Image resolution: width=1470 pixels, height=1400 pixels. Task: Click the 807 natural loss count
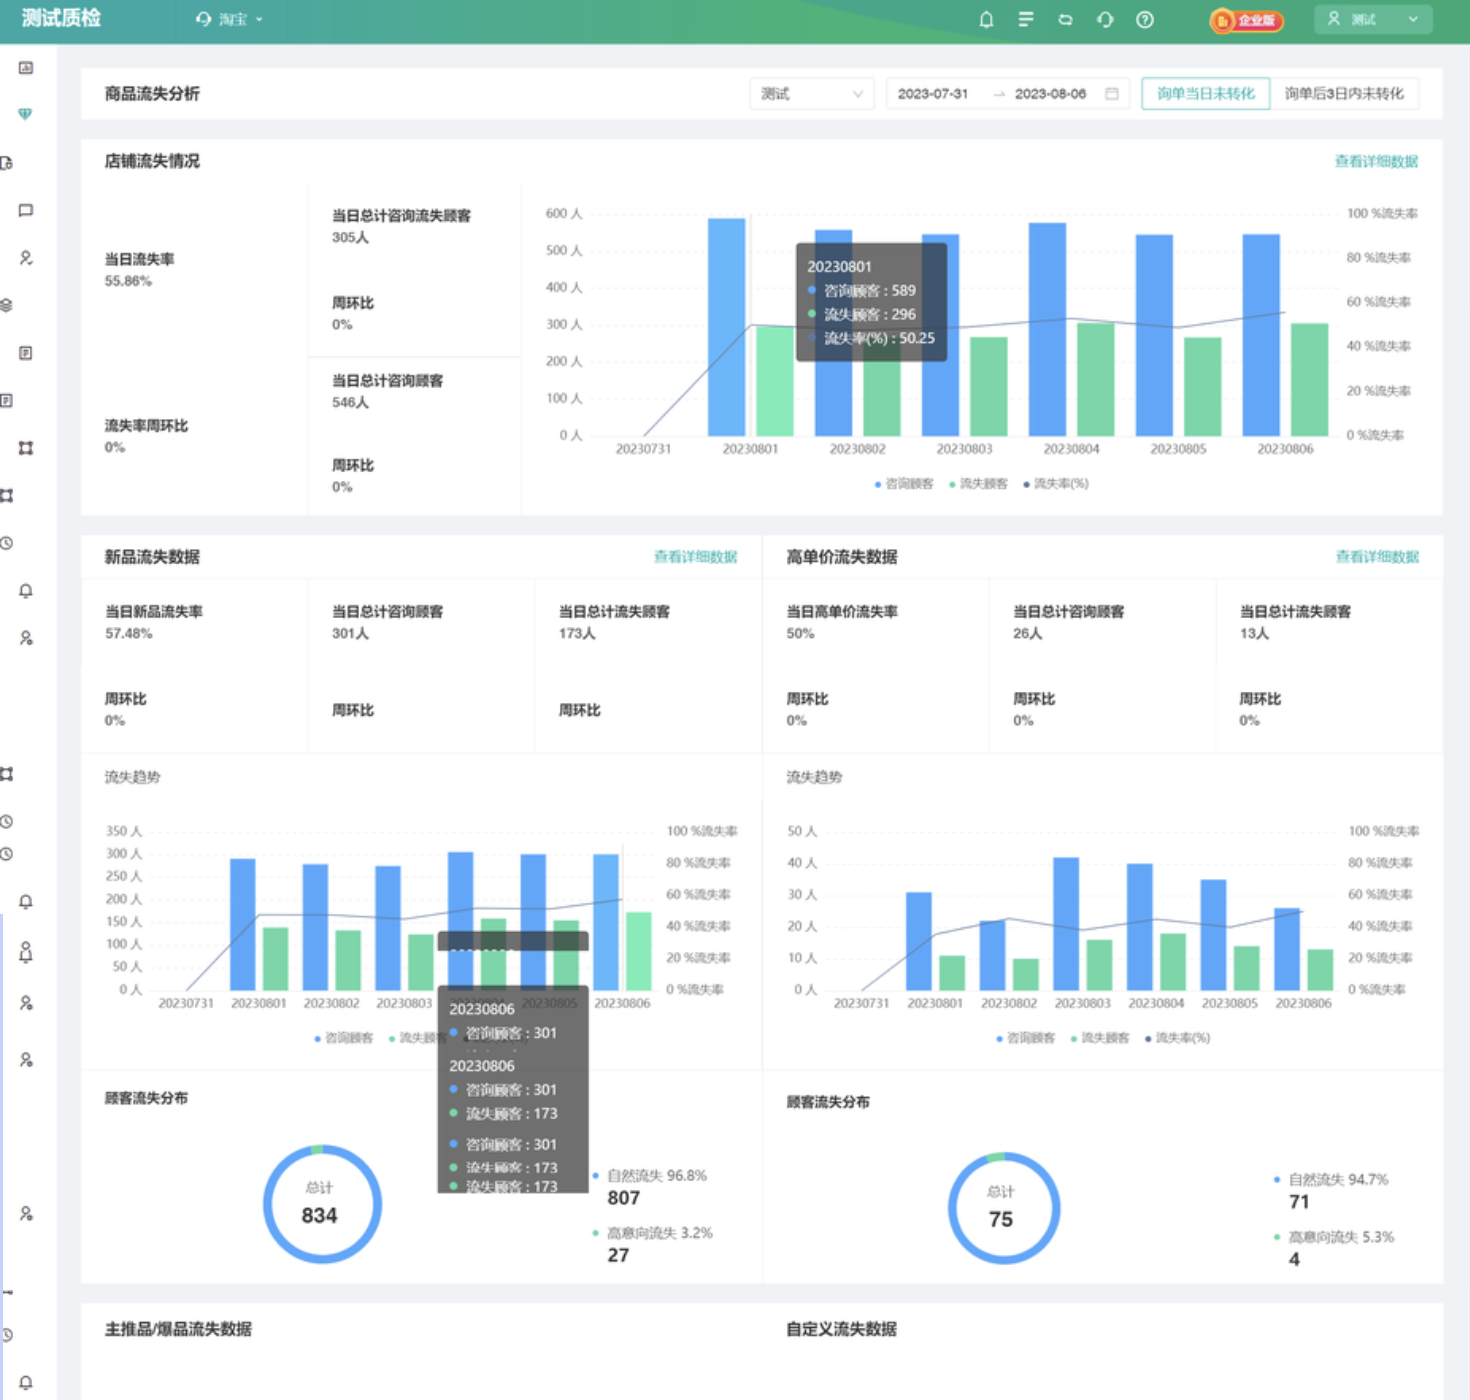623,1198
